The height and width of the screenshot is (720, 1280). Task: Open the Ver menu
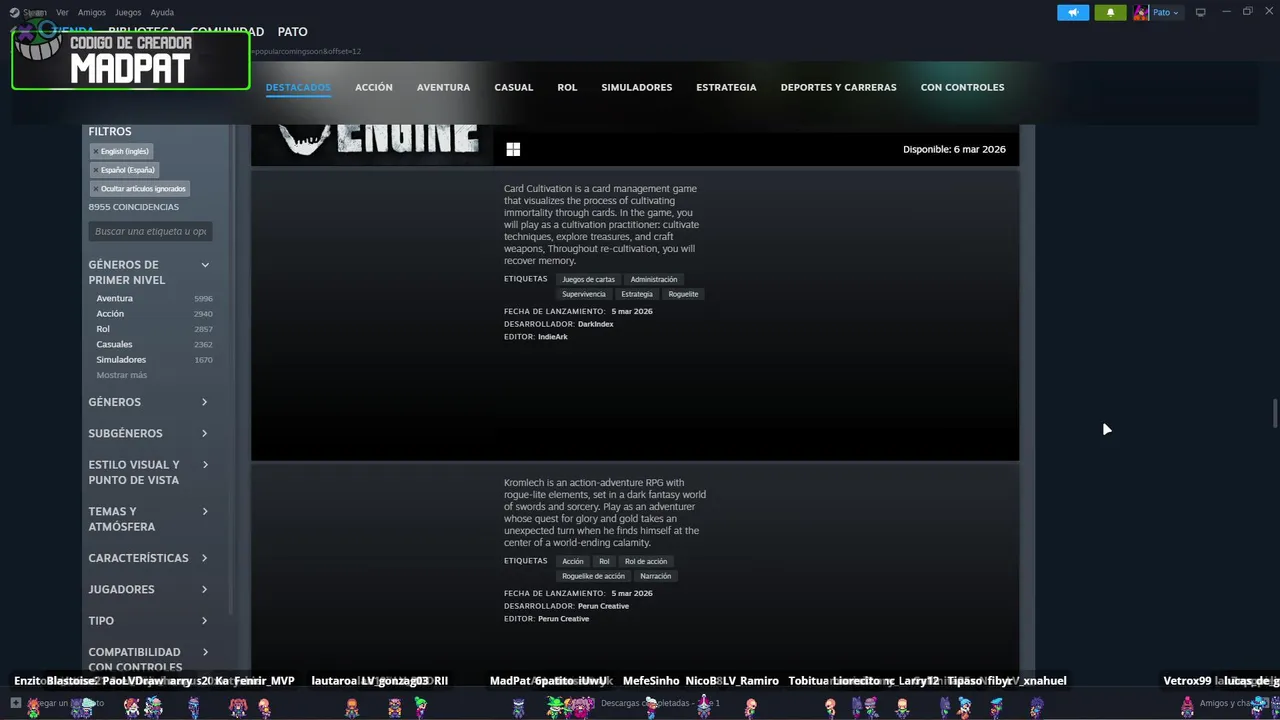(x=62, y=13)
